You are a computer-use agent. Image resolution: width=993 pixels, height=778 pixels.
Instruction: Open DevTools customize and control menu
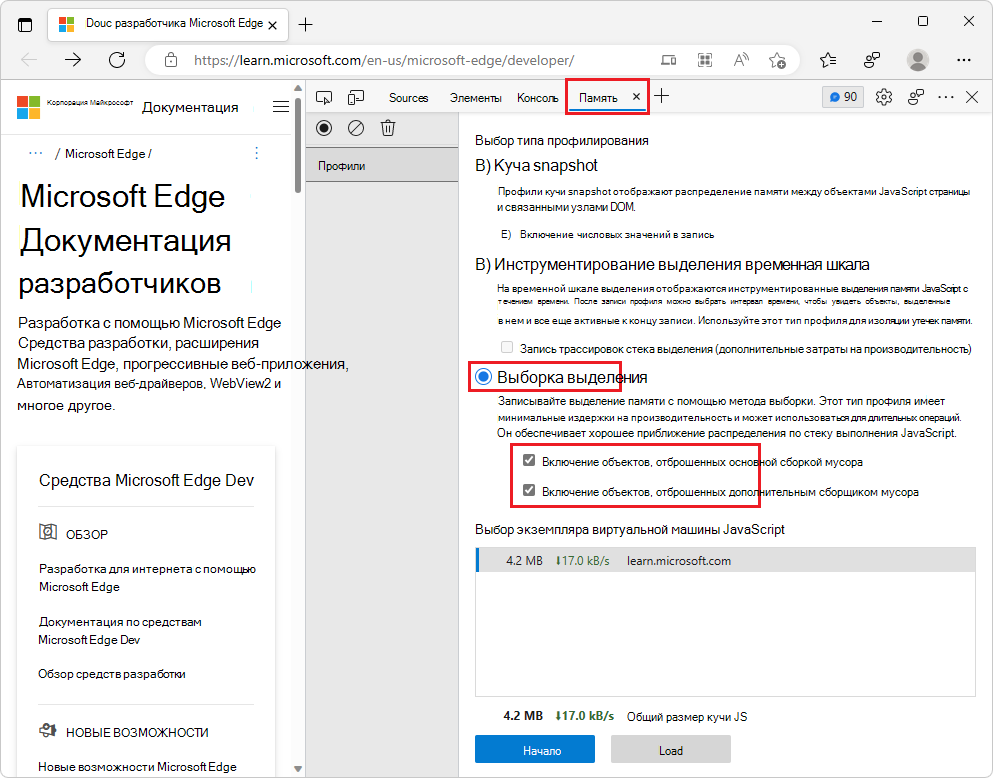coord(946,97)
